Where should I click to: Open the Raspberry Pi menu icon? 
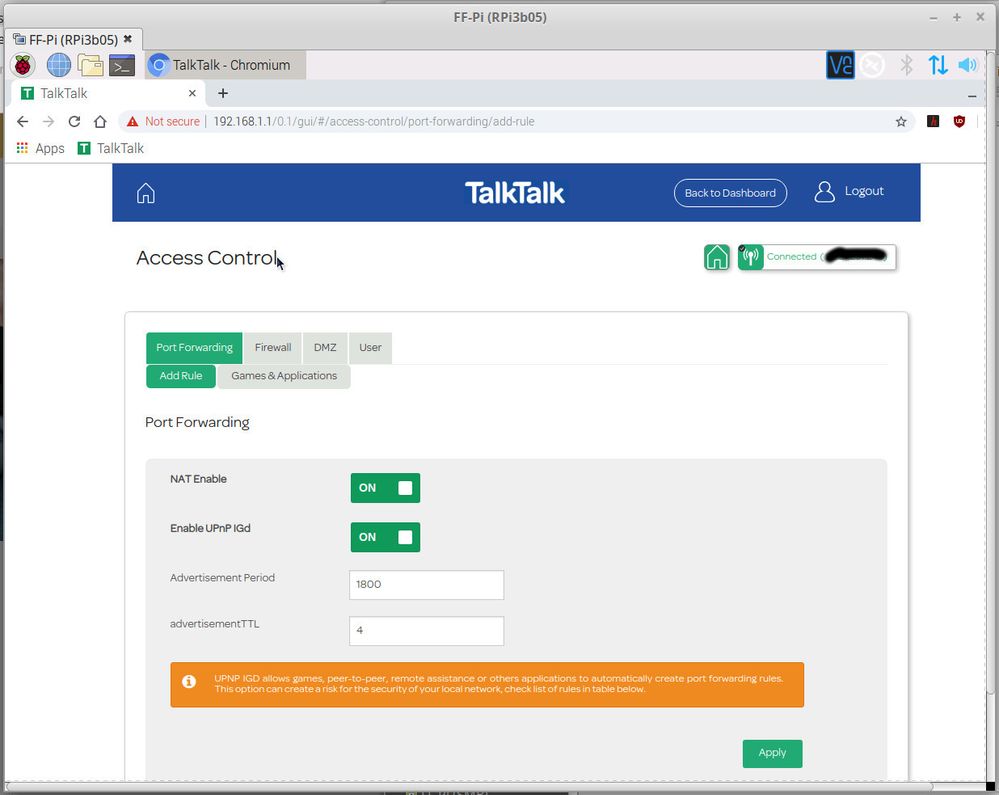pyautogui.click(x=23, y=66)
